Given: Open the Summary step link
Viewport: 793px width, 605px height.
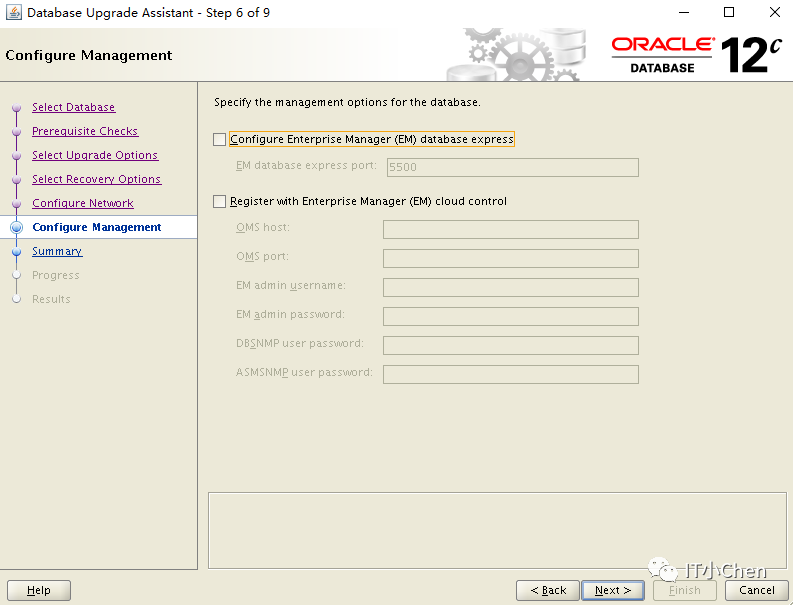Looking at the screenshot, I should (x=57, y=251).
